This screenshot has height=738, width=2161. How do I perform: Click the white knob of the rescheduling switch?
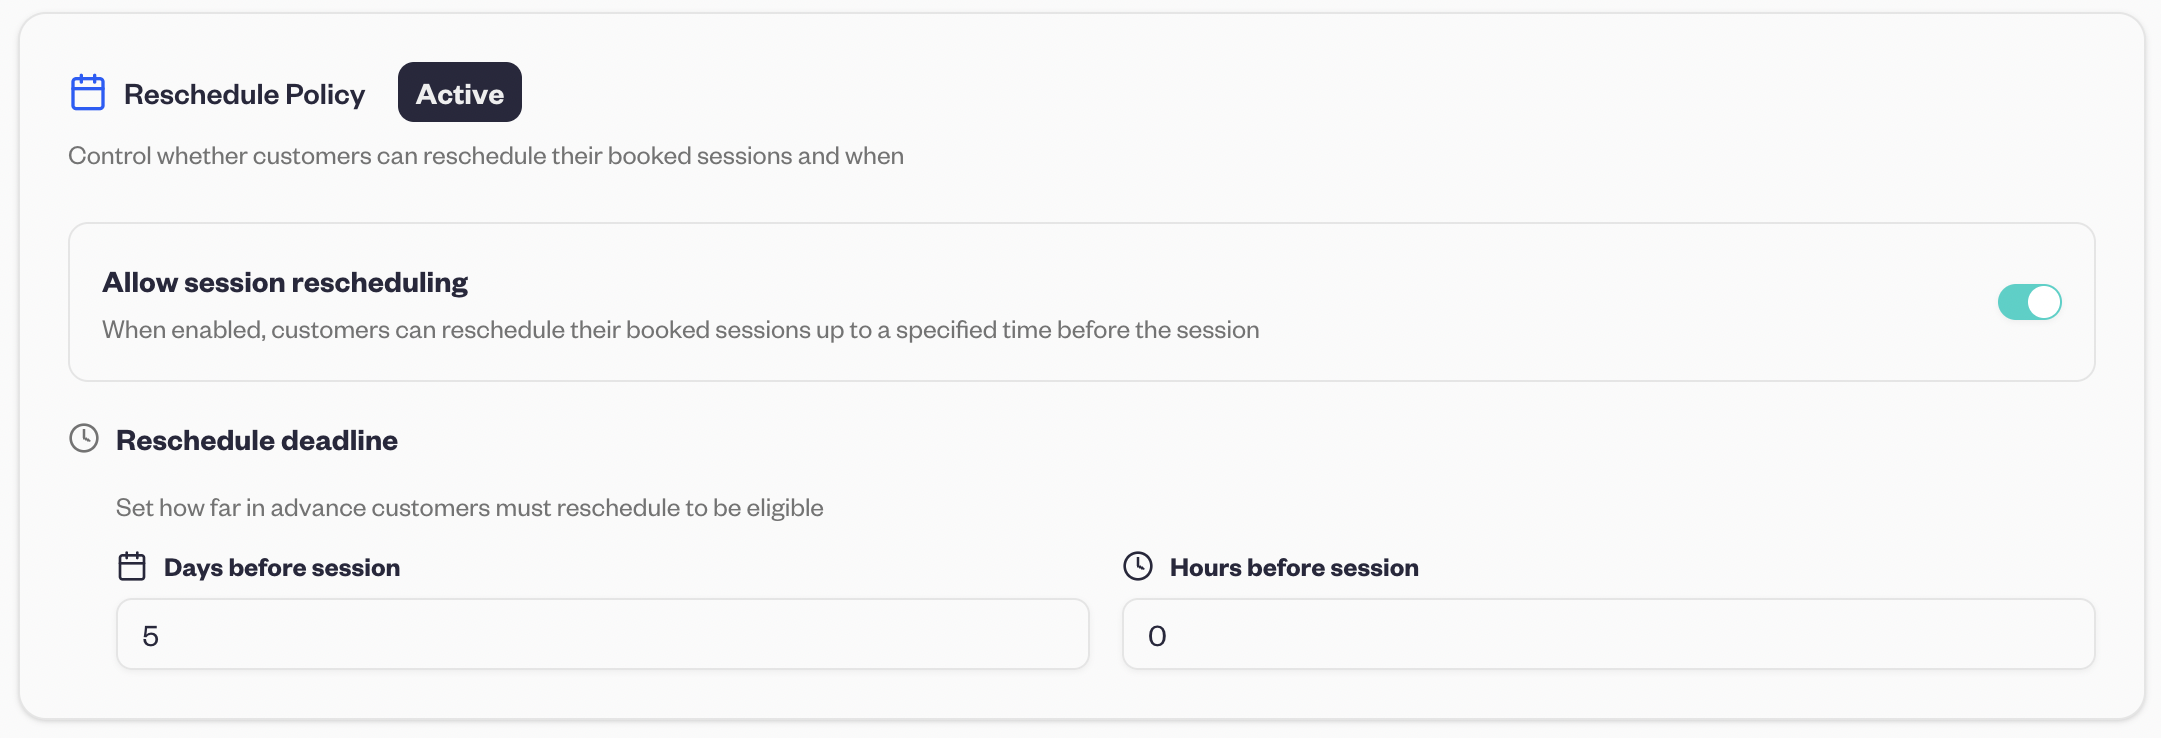(2044, 302)
